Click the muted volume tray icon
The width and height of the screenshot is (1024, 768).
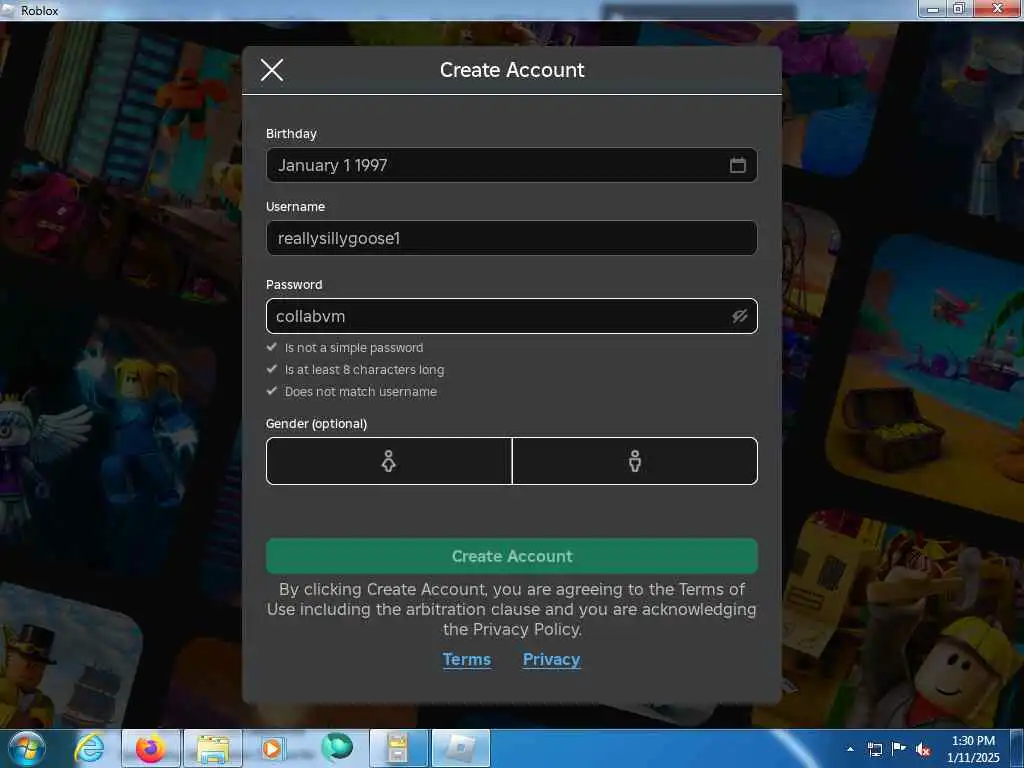[923, 749]
